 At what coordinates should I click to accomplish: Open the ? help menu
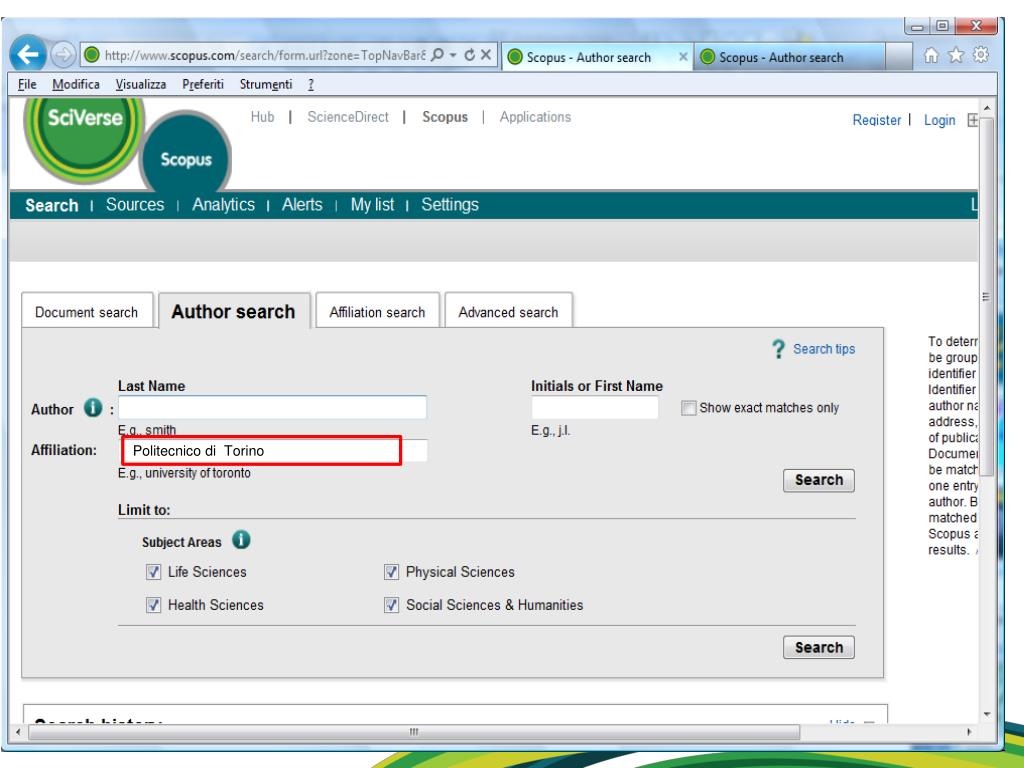(311, 84)
